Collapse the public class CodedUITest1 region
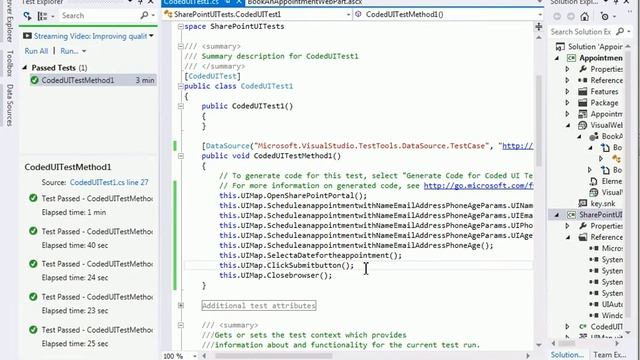The image size is (640, 360). pos(180,86)
